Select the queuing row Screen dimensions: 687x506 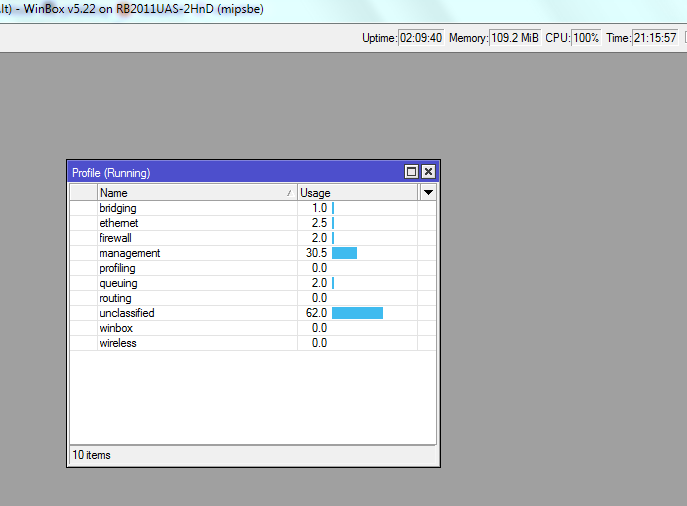[x=253, y=283]
